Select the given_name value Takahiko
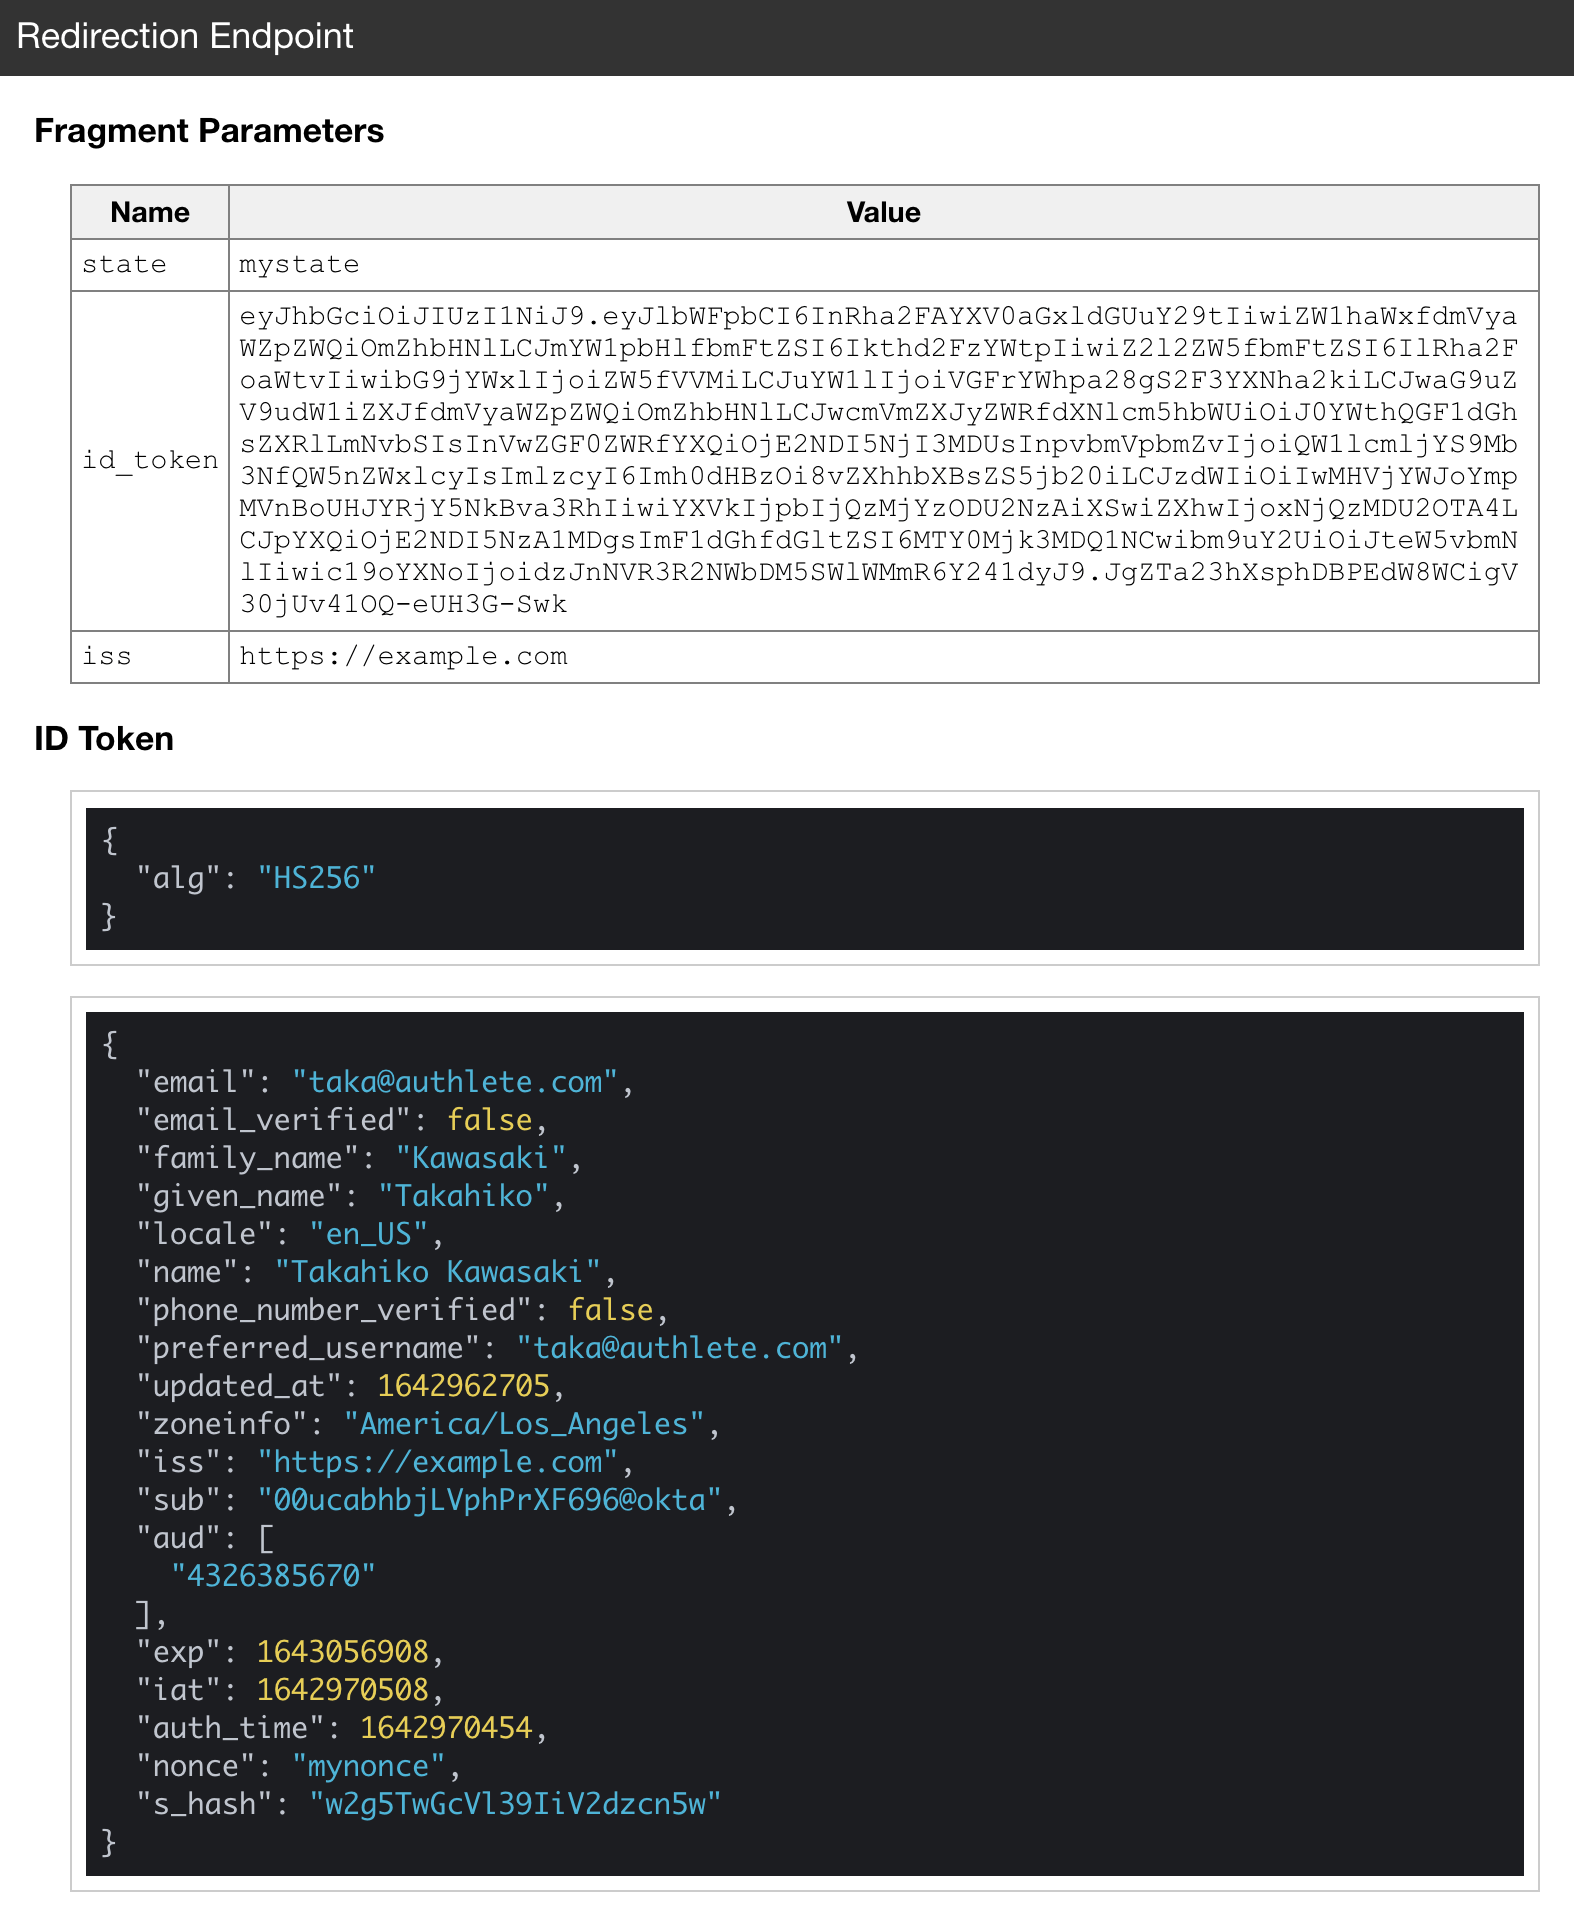Screen dimensions: 1574x1912 click(464, 1196)
